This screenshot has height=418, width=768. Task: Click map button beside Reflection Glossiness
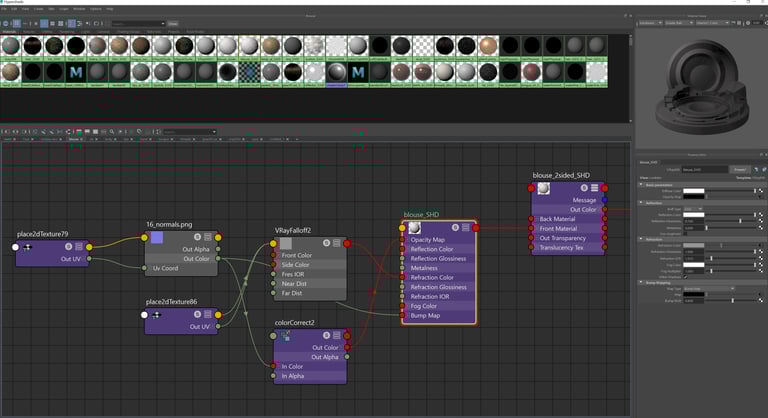pos(761,221)
